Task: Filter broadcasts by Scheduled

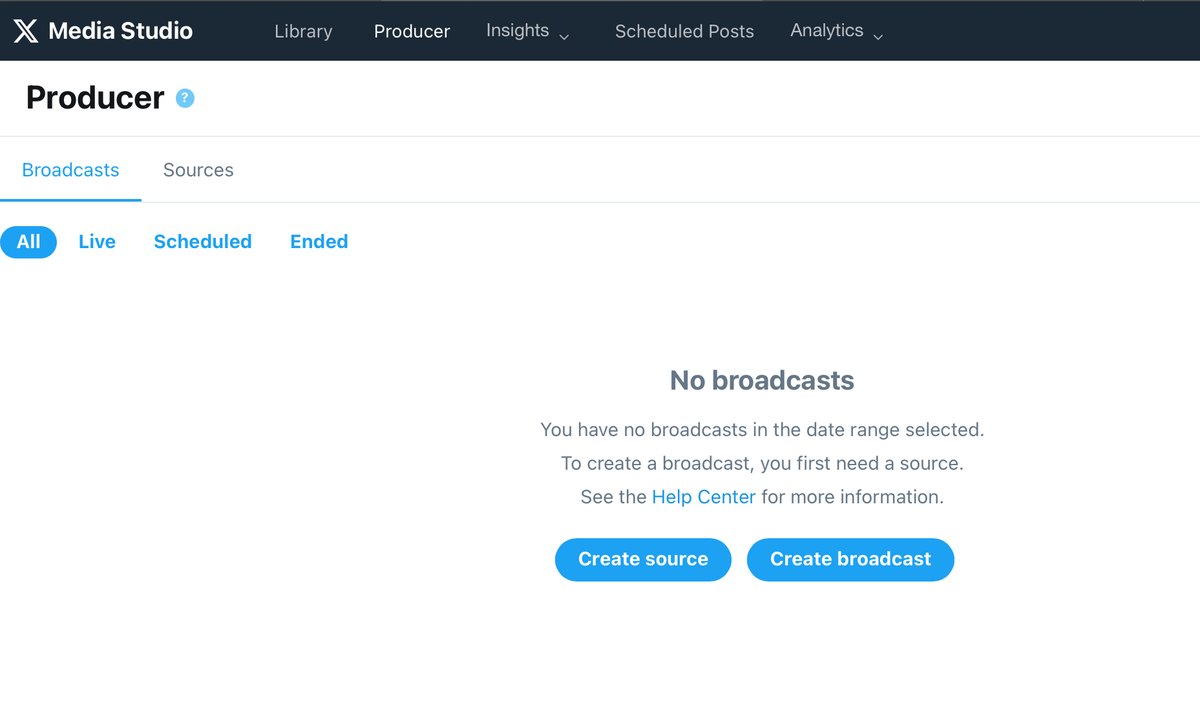Action: (x=203, y=242)
